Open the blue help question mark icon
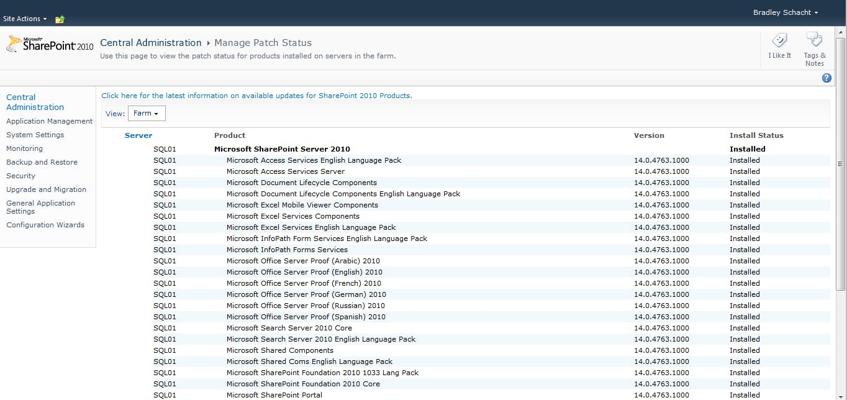This screenshot has width=847, height=400. coord(827,78)
